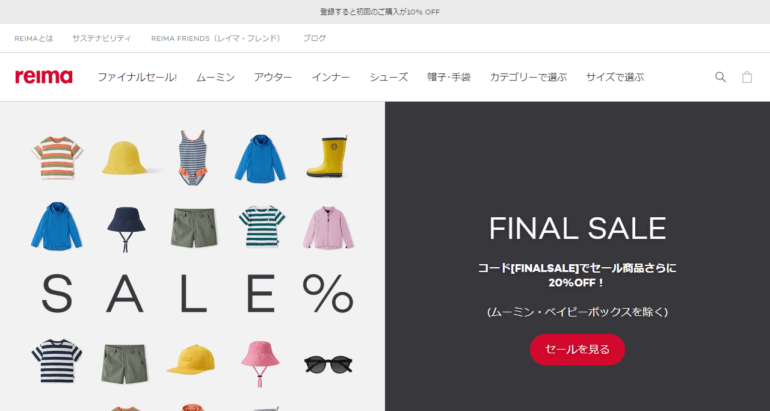
Task: Click the red reima logo
Action: [x=44, y=77]
